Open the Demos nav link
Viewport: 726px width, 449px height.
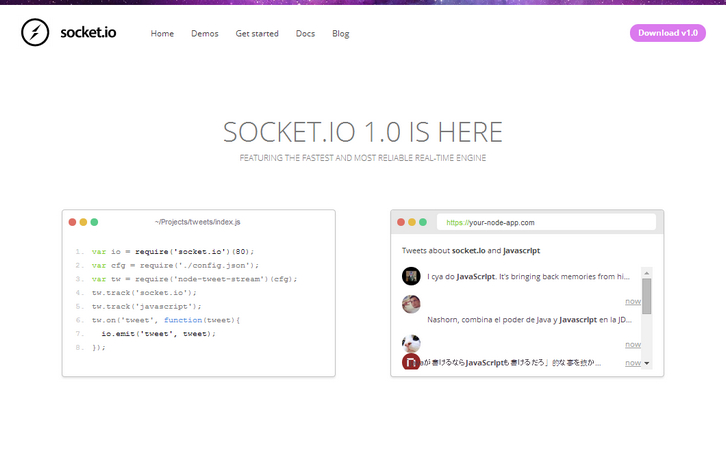[205, 33]
